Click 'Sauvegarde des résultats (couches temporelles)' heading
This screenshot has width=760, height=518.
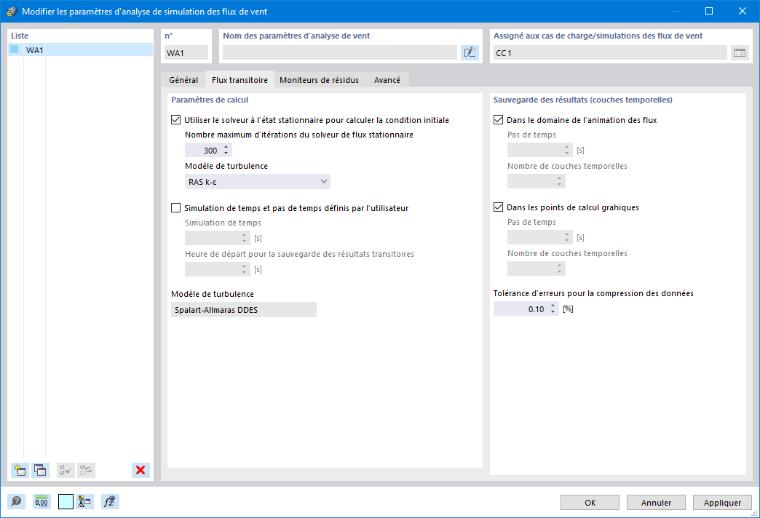(x=583, y=100)
